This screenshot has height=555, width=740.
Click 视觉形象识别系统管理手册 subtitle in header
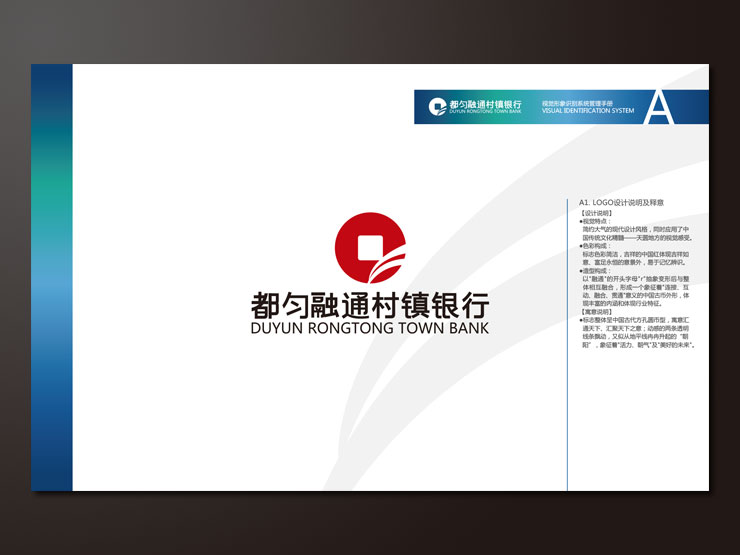[577, 103]
